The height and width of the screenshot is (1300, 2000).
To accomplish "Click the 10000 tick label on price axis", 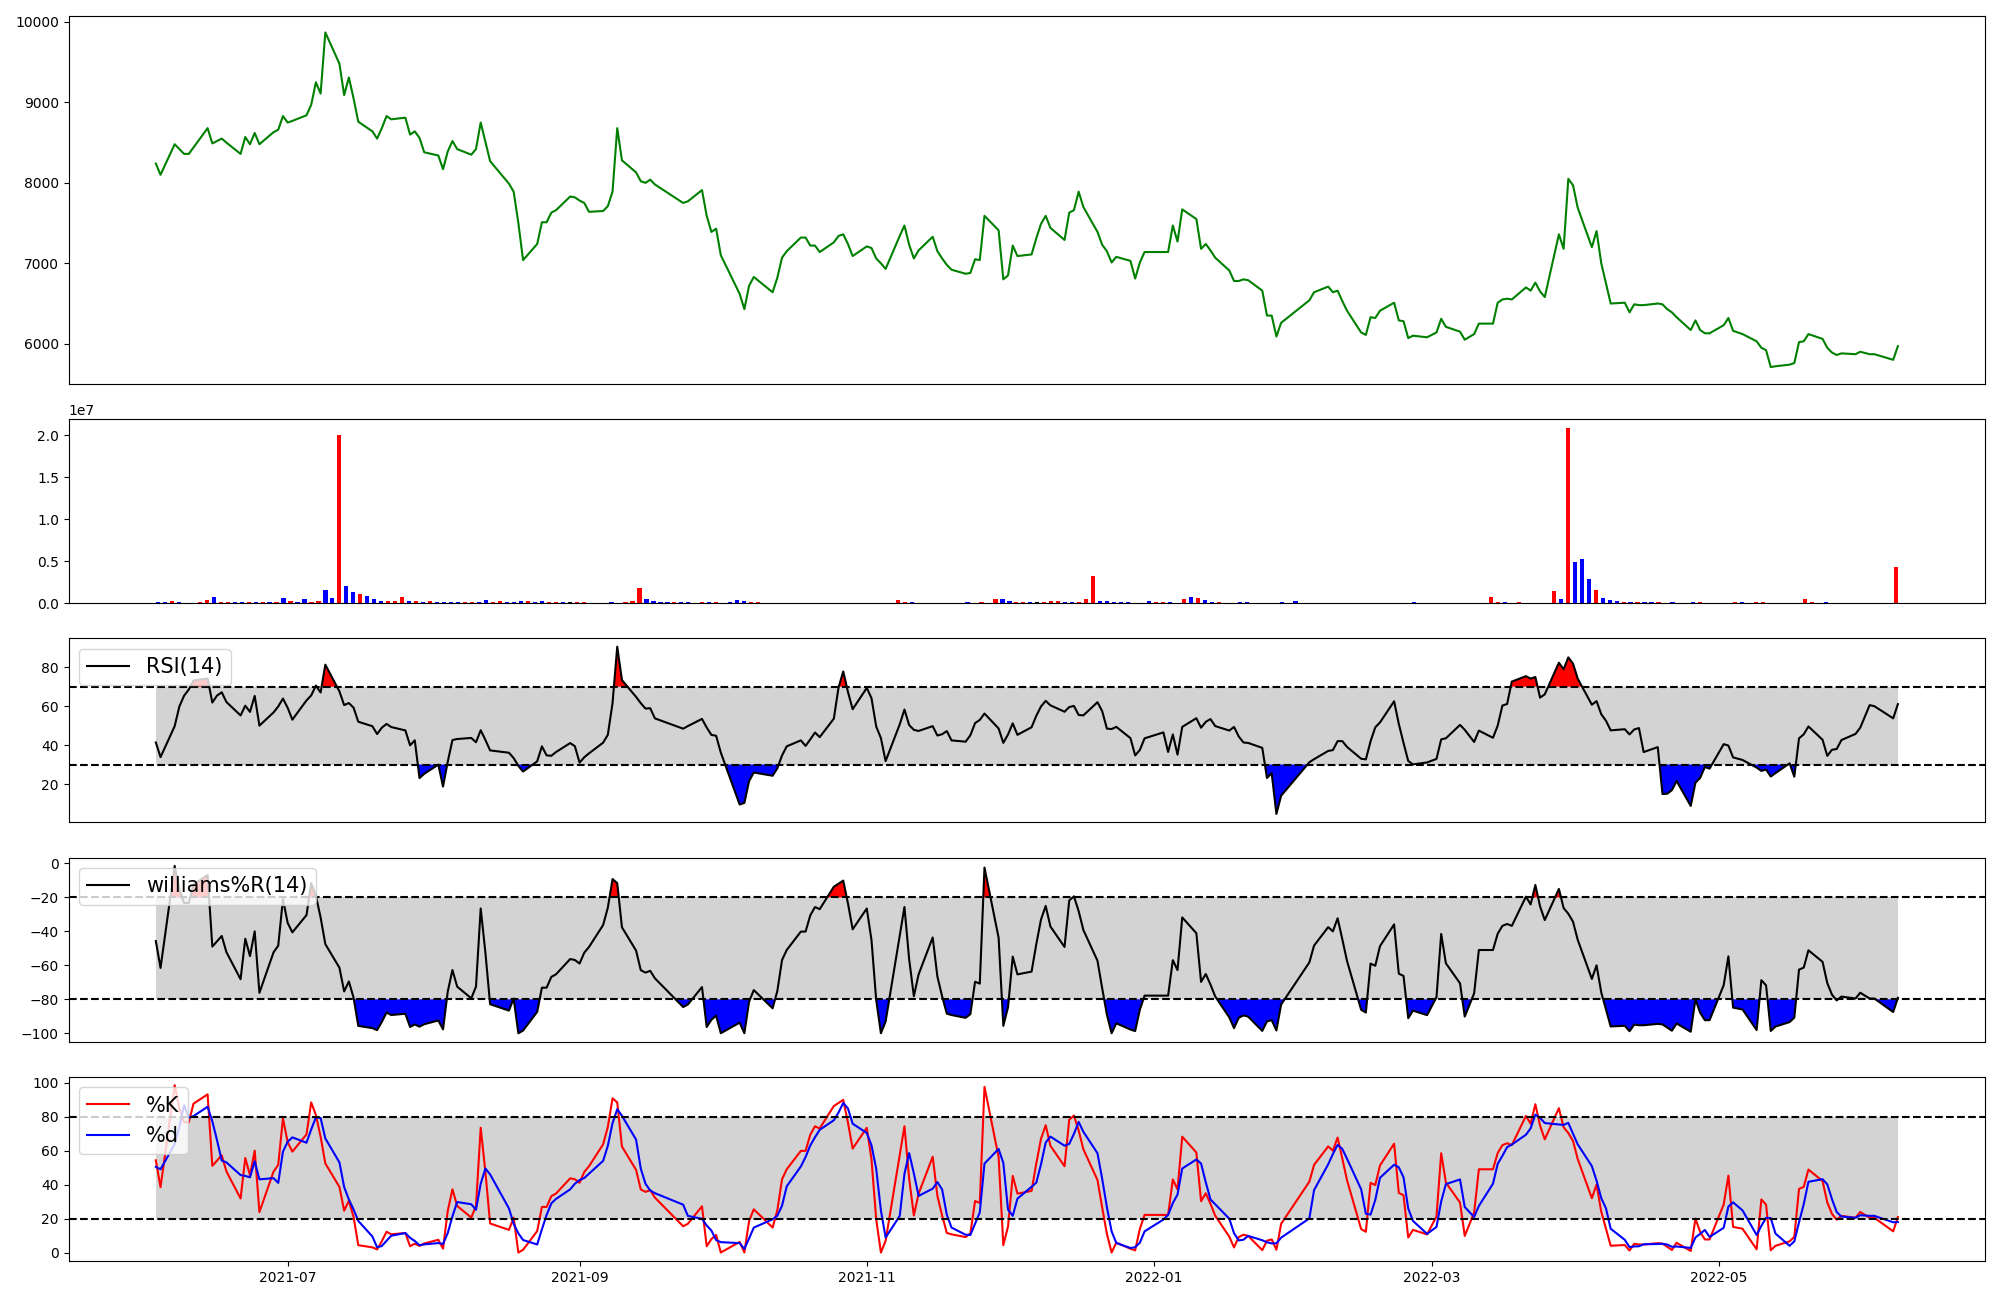I will tap(37, 22).
